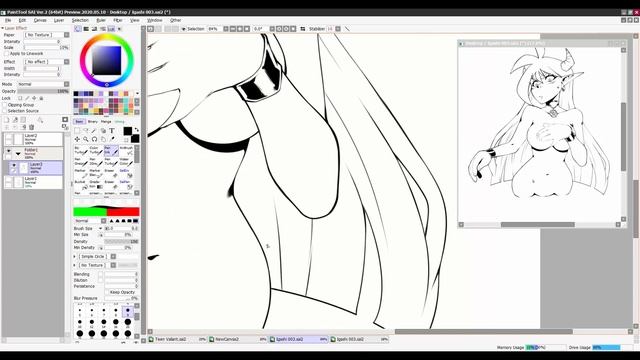Select Layer3 in the layer list
This screenshot has height=360, width=640.
click(36, 168)
